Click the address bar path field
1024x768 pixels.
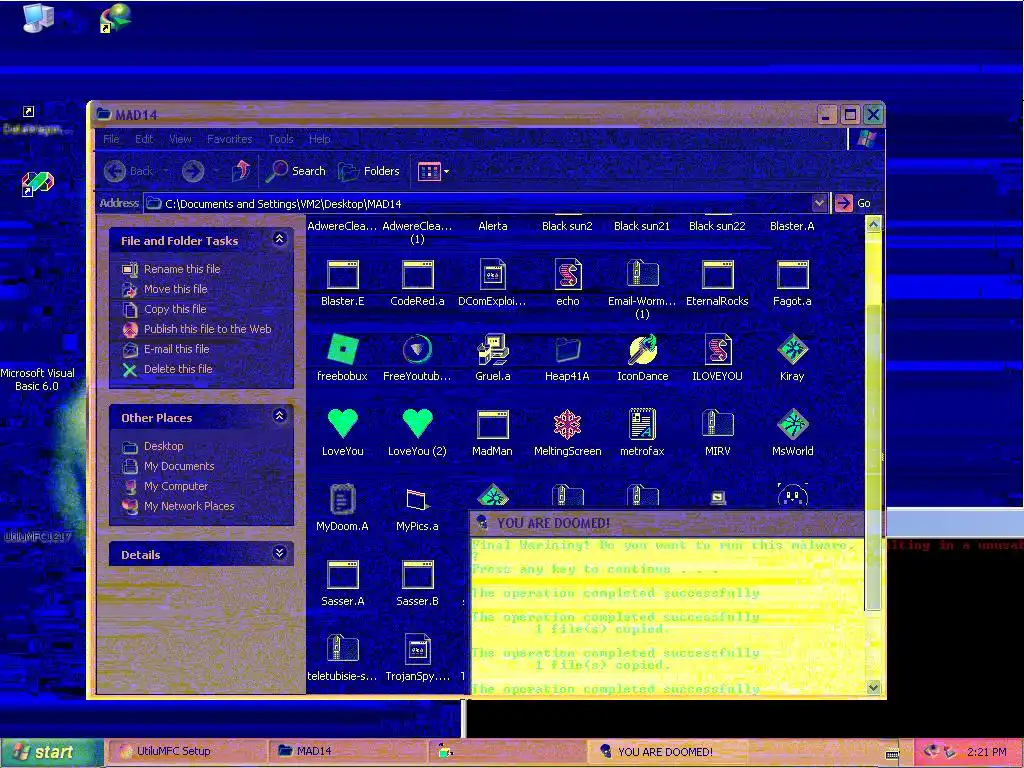[478, 203]
